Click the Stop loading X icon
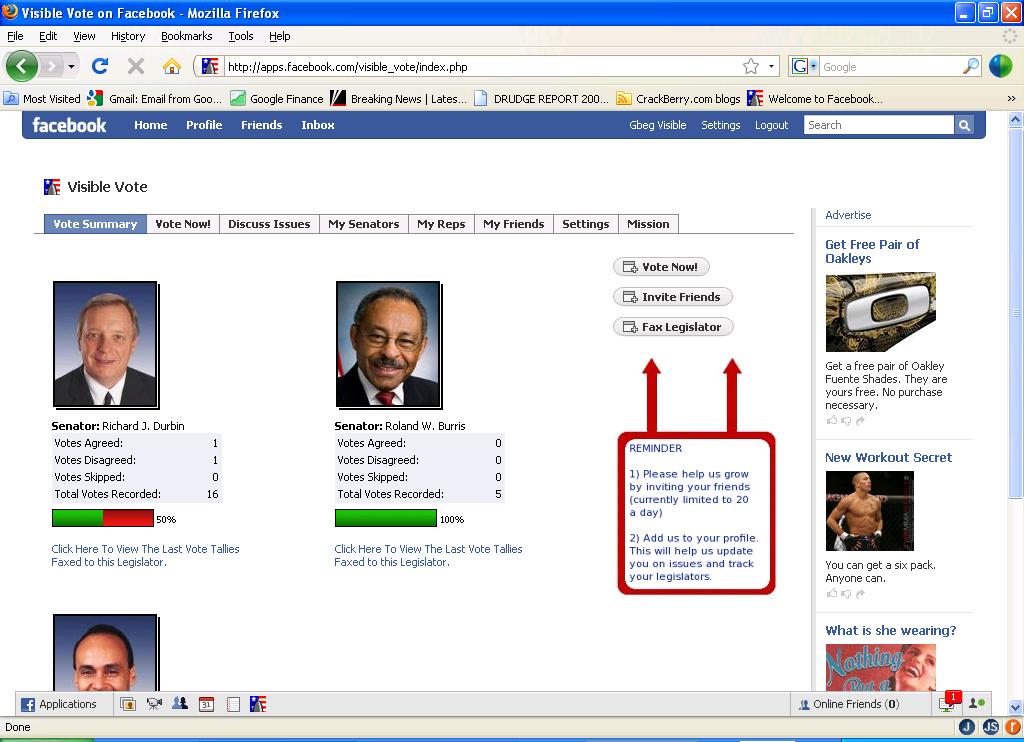This screenshot has height=742, width=1024. click(x=136, y=66)
